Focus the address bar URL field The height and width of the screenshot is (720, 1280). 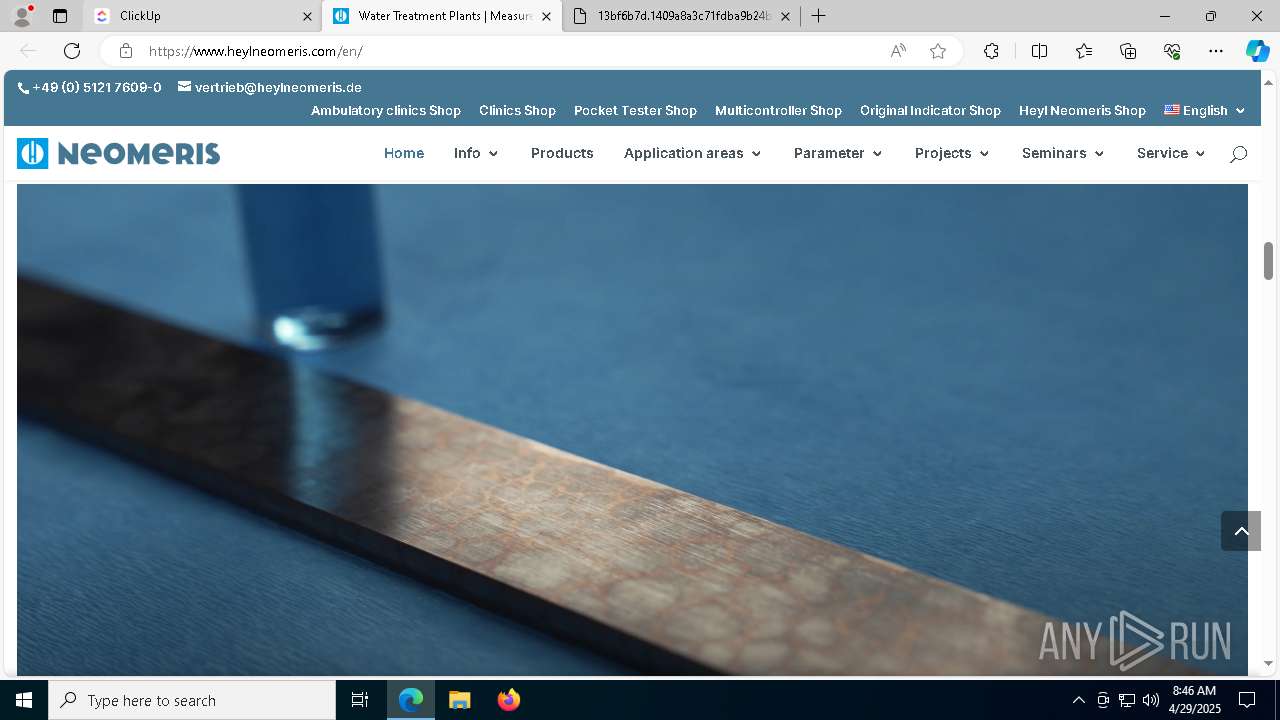pos(510,51)
